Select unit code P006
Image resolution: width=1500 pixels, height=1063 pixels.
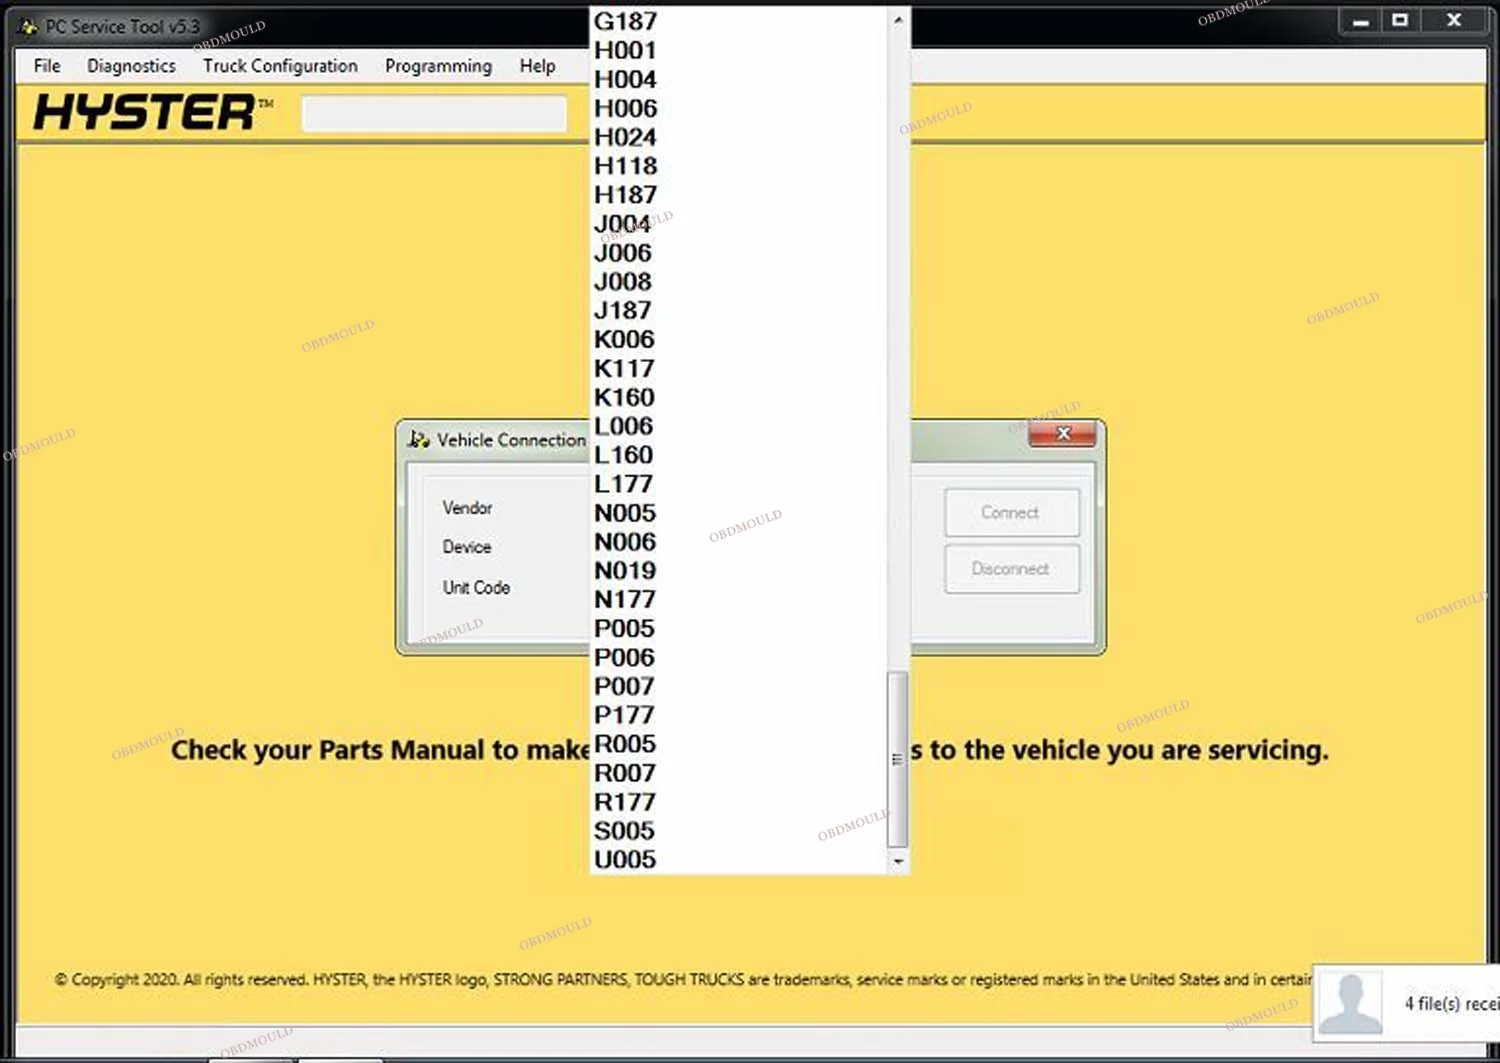738,658
